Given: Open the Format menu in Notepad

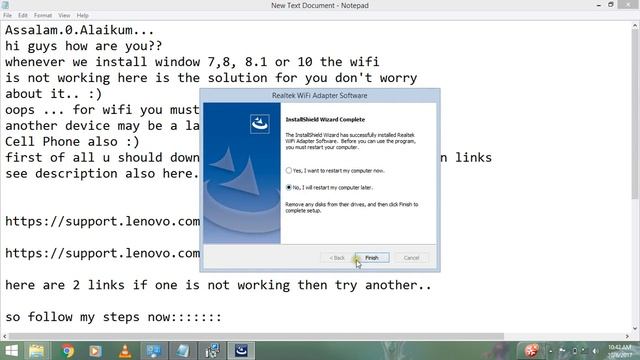Looking at the screenshot, I should (43, 16).
